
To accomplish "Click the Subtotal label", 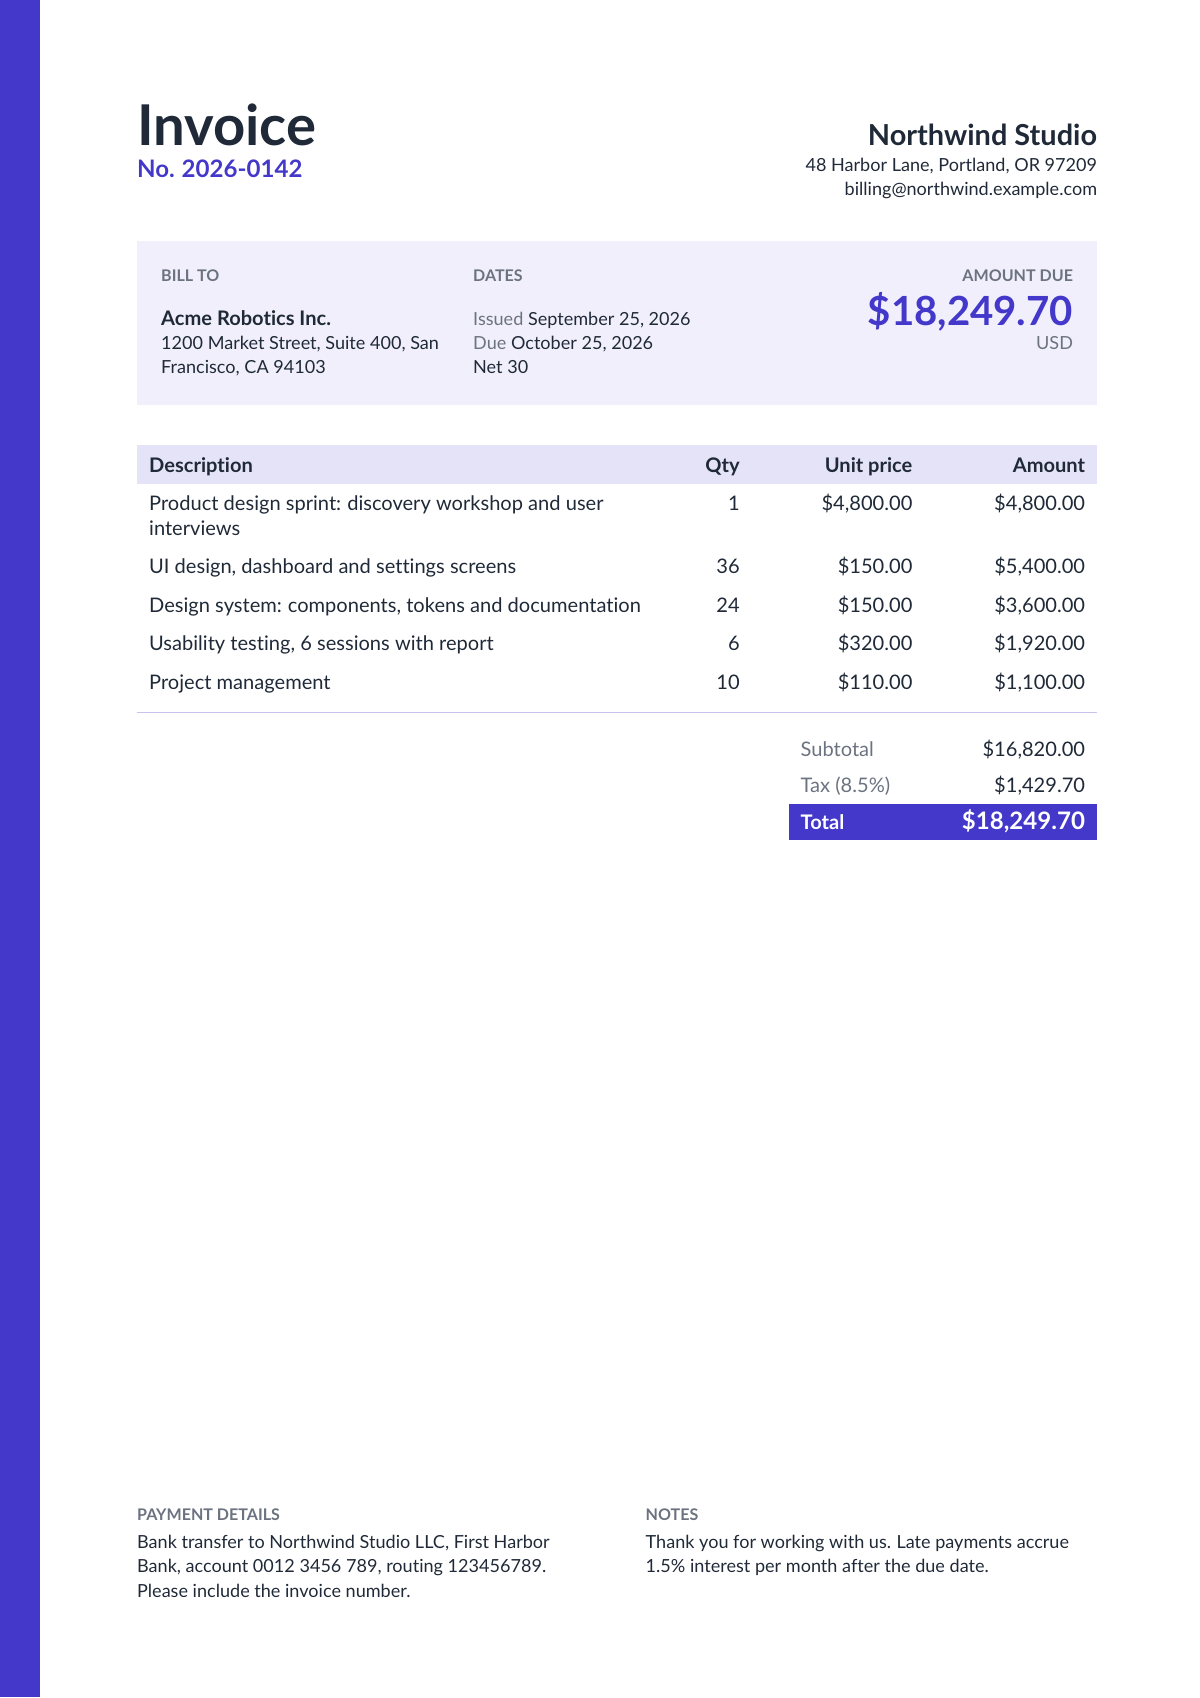I will coord(837,749).
